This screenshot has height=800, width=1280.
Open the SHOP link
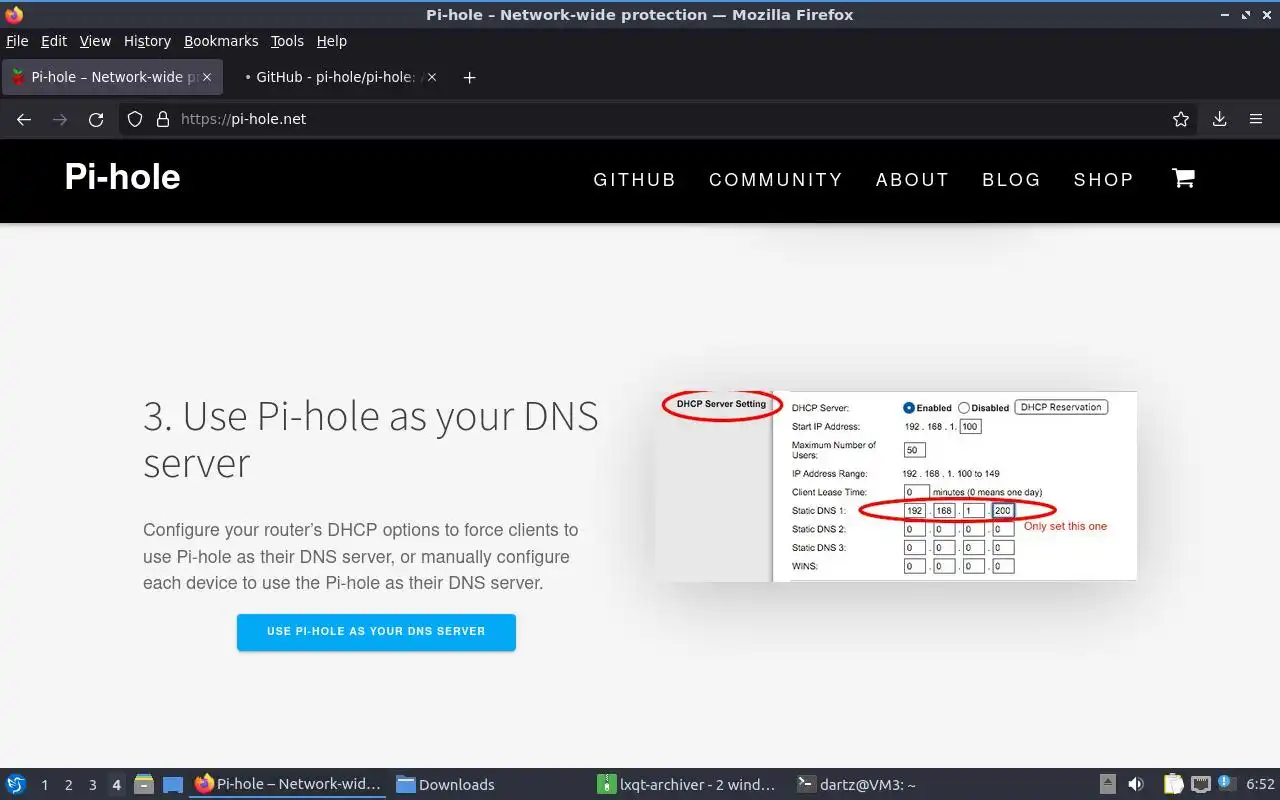pyautogui.click(x=1103, y=180)
